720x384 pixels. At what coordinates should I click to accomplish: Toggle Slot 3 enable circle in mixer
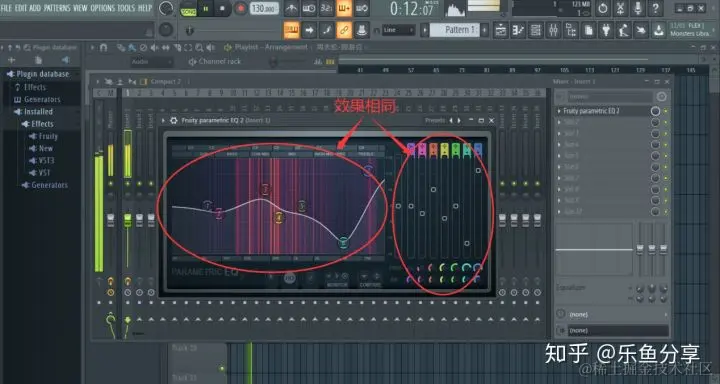[x=655, y=133]
